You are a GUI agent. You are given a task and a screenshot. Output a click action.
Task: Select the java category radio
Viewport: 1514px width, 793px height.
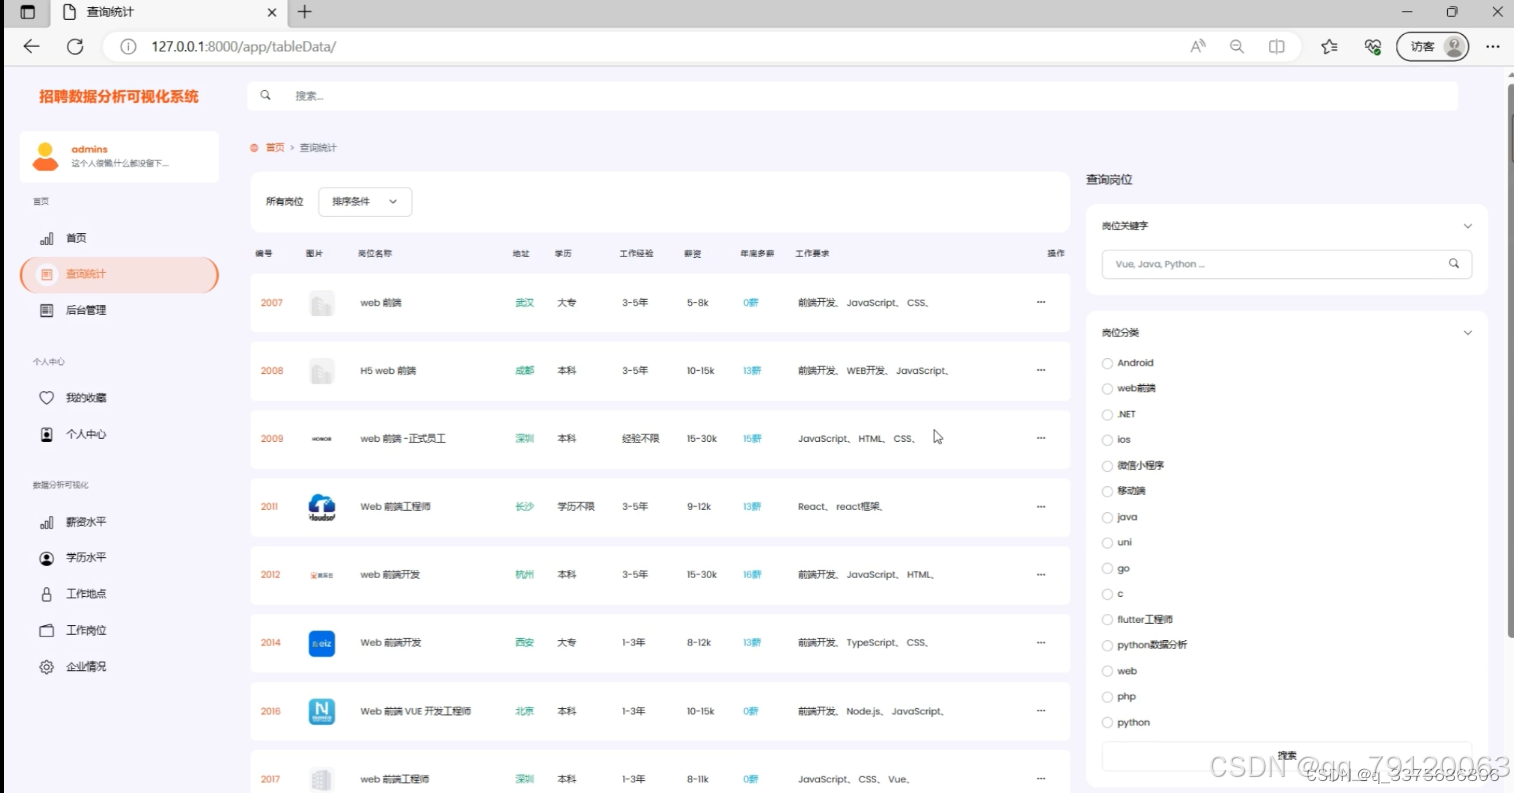1107,517
